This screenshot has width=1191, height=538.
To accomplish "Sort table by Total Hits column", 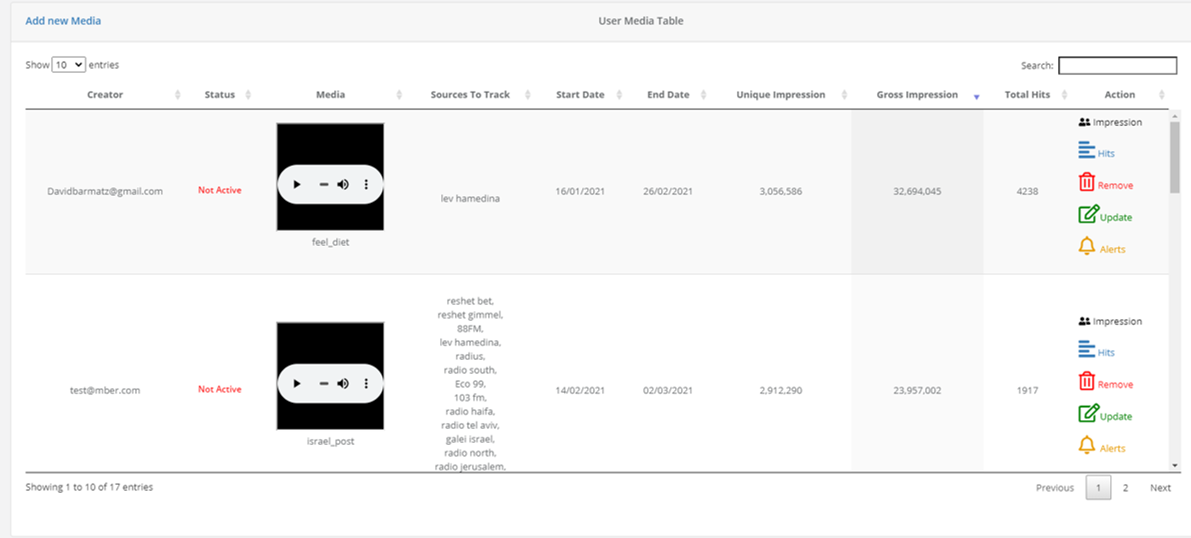I will [x=1027, y=95].
